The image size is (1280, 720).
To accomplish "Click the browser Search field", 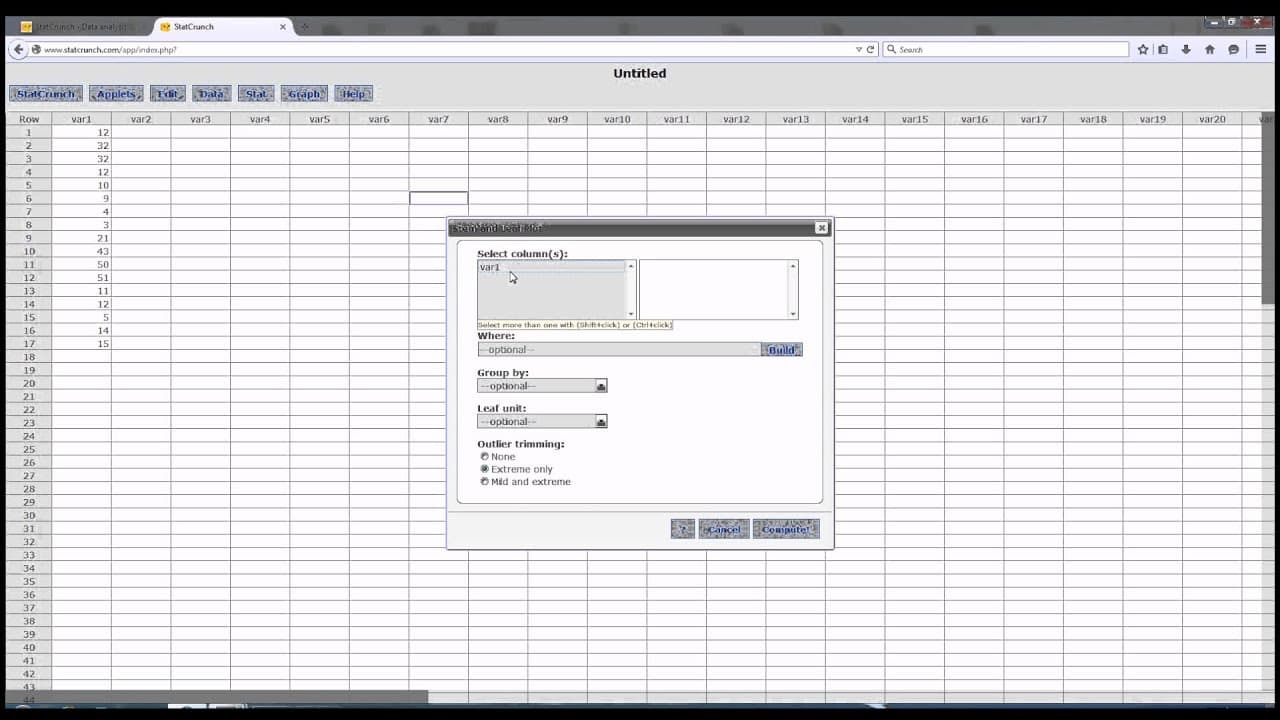I will (x=1005, y=49).
